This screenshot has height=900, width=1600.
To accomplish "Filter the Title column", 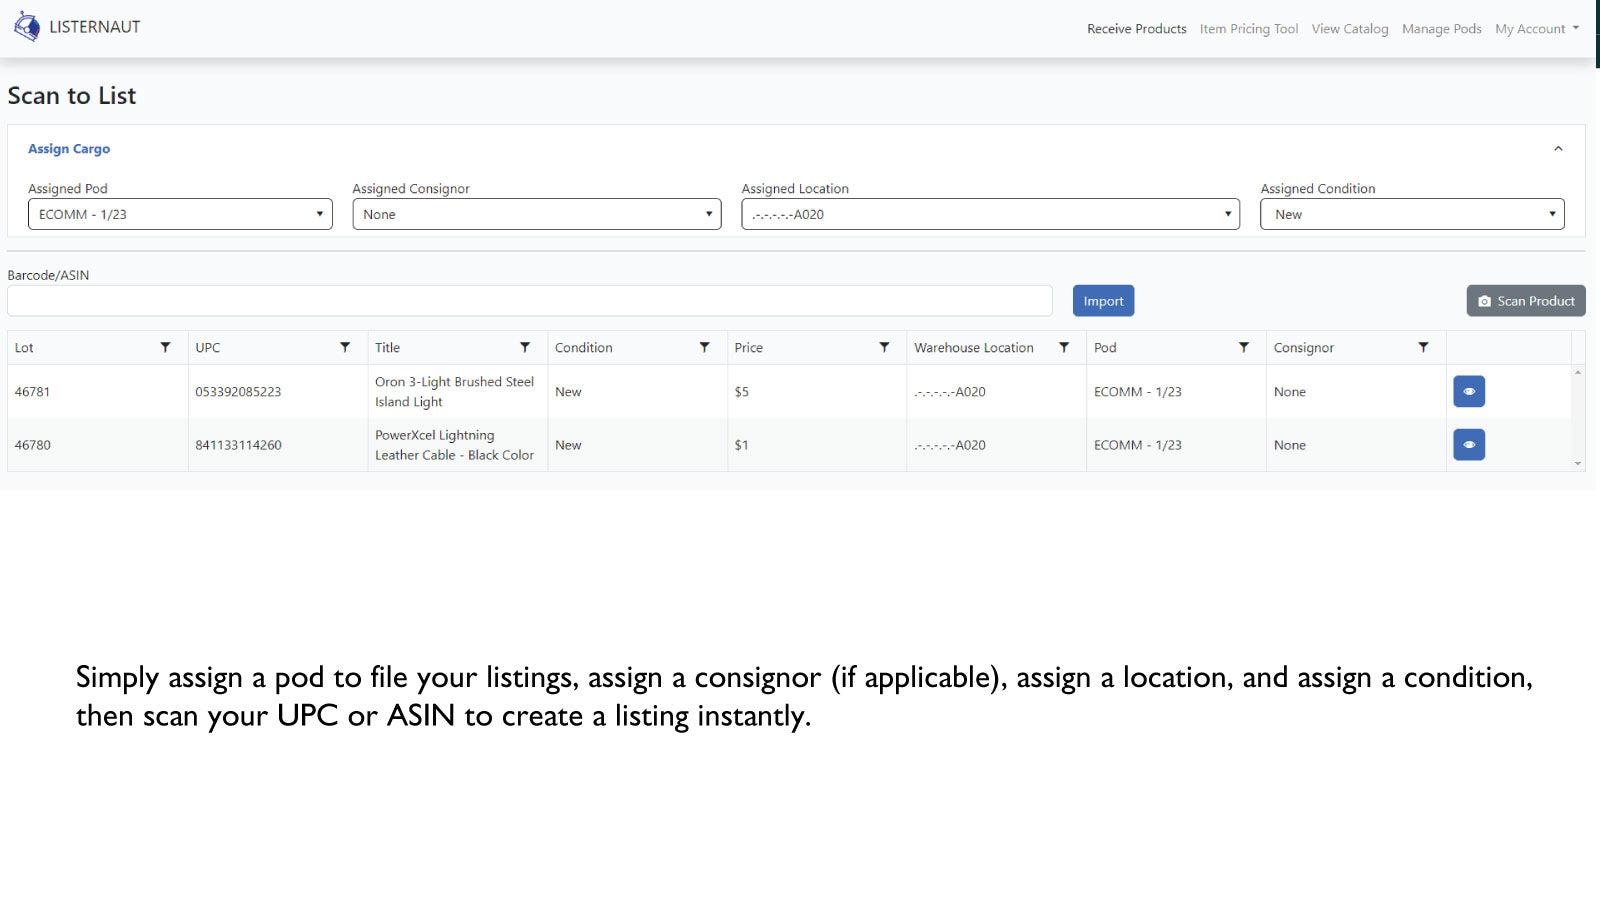I will [x=525, y=347].
